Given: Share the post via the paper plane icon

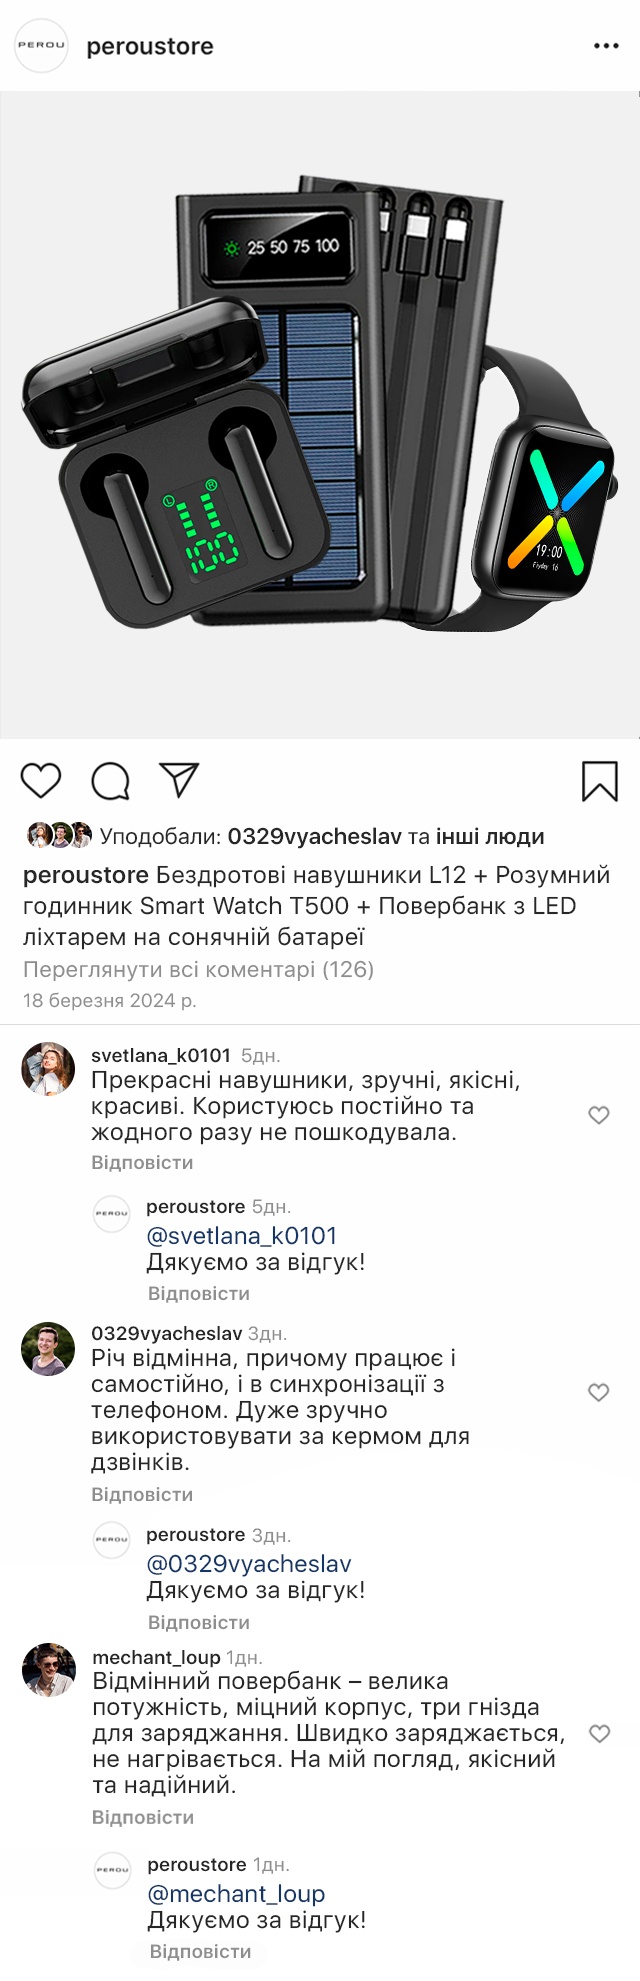Looking at the screenshot, I should [180, 780].
